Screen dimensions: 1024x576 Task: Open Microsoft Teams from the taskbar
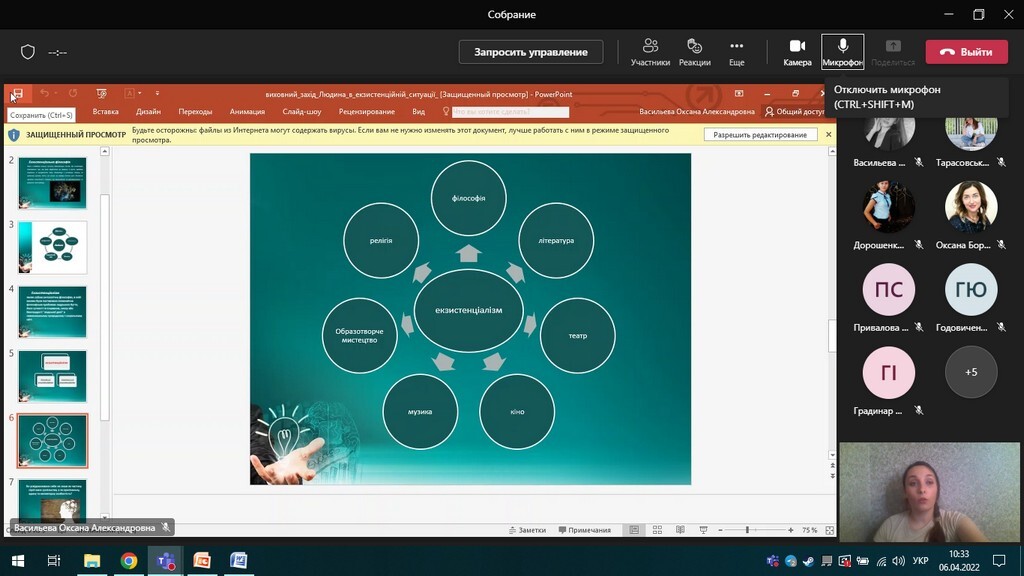point(165,560)
